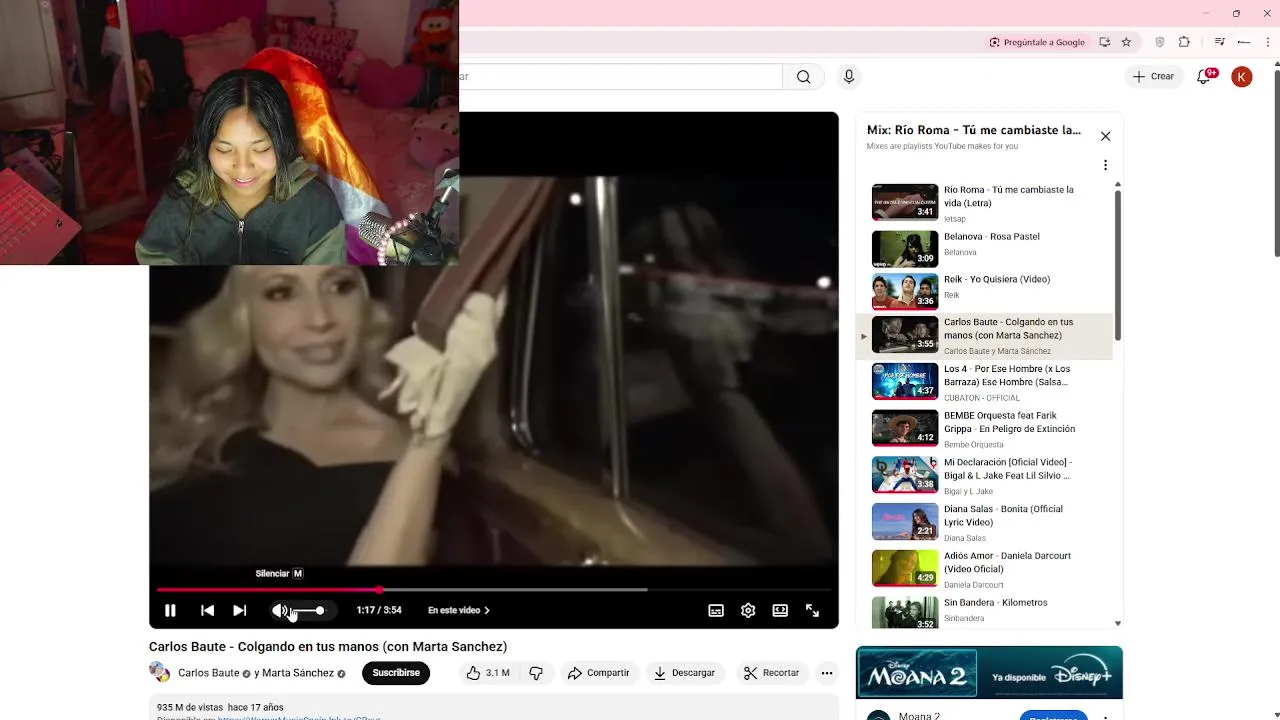Click the install app icon in the address bar
The height and width of the screenshot is (720, 1280).
[x=1105, y=42]
